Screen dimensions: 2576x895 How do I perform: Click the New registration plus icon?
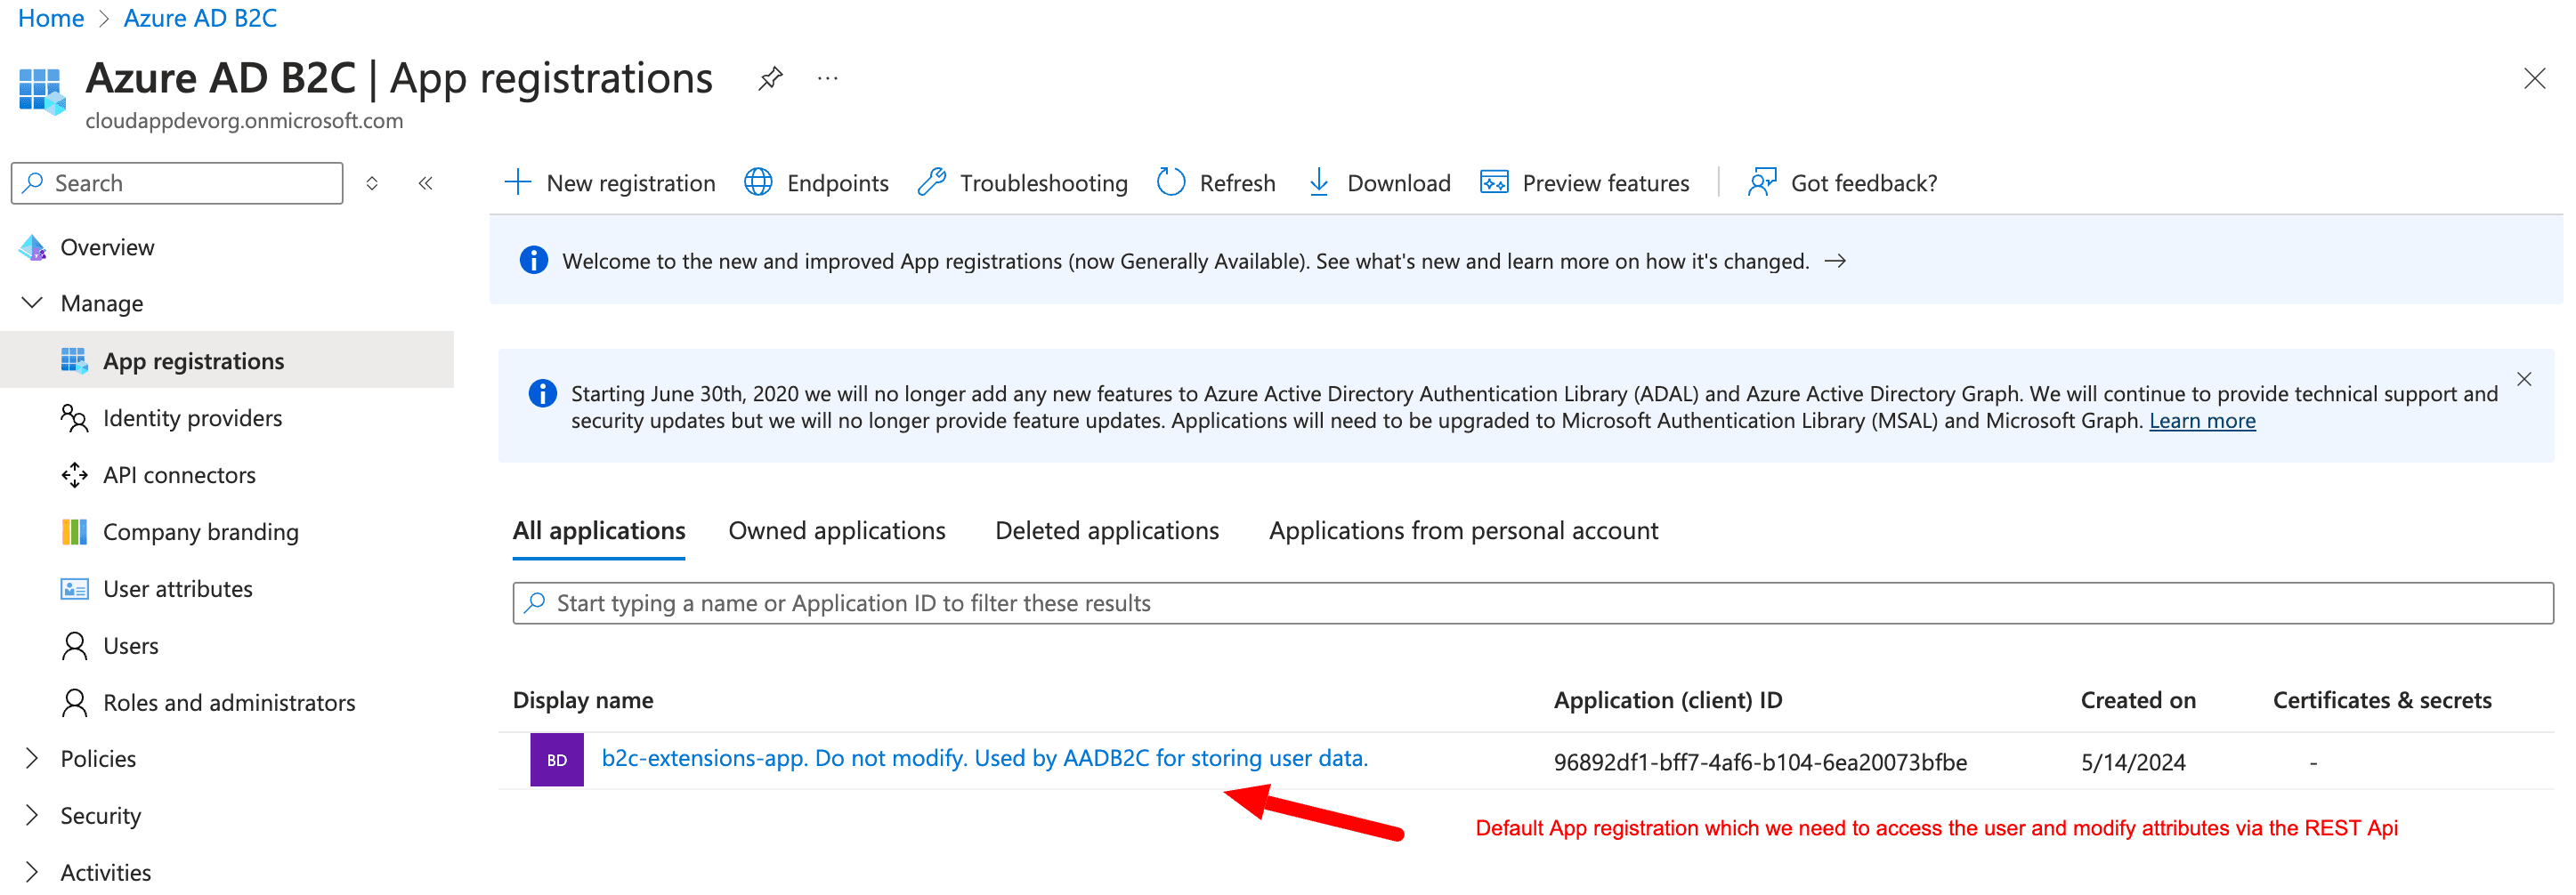point(518,182)
